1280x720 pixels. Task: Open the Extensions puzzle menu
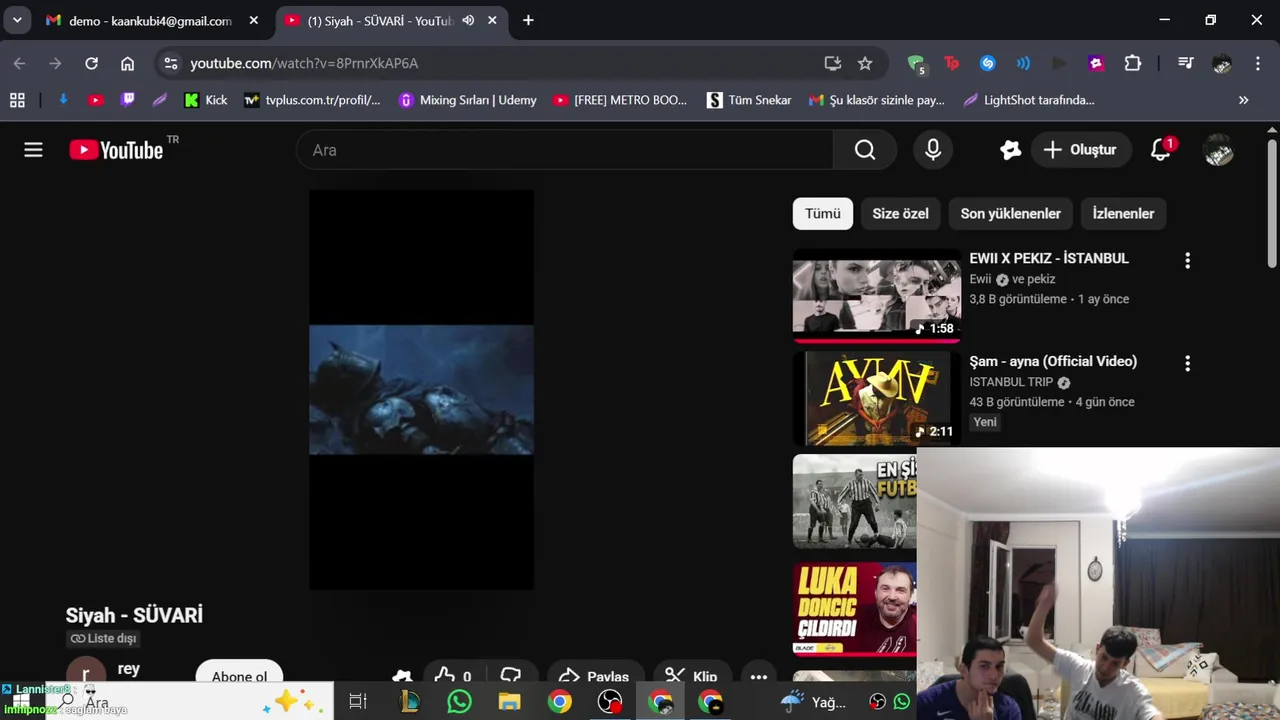click(x=1132, y=63)
